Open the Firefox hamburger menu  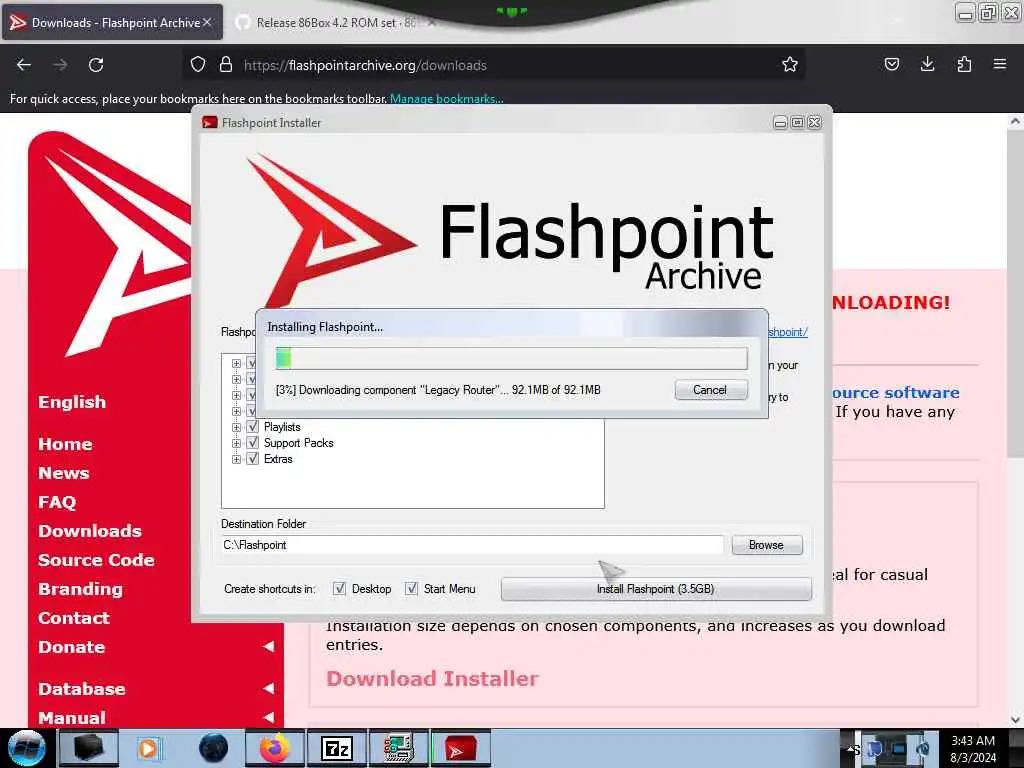pyautogui.click(x=1000, y=64)
